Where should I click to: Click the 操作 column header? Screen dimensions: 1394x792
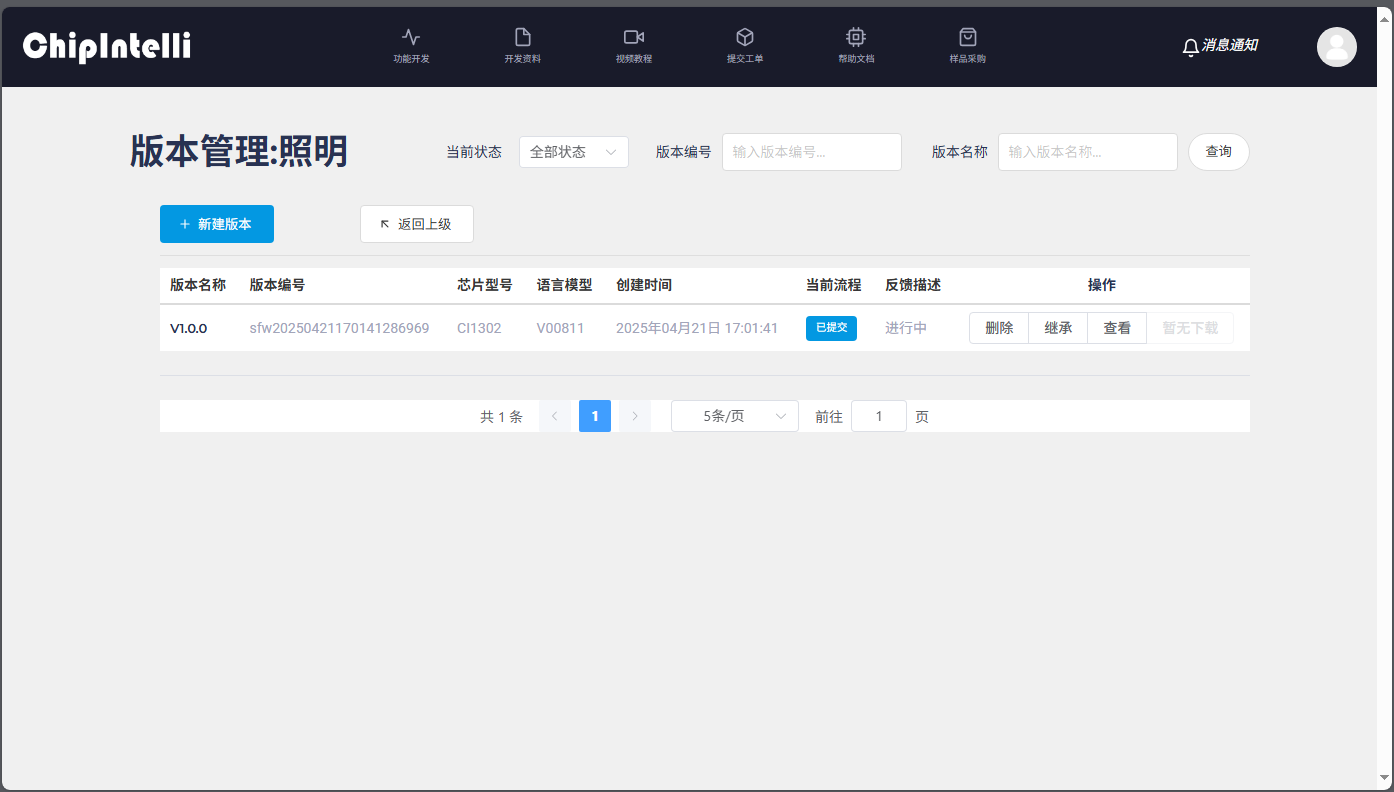[1102, 285]
